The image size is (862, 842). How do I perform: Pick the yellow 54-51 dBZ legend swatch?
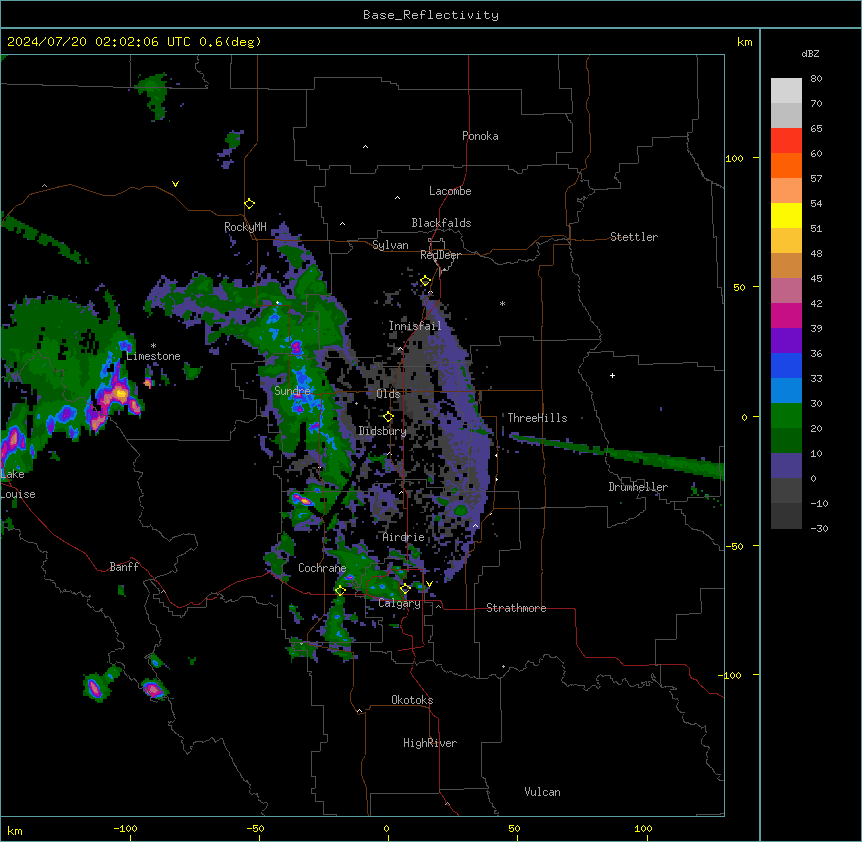coord(786,215)
